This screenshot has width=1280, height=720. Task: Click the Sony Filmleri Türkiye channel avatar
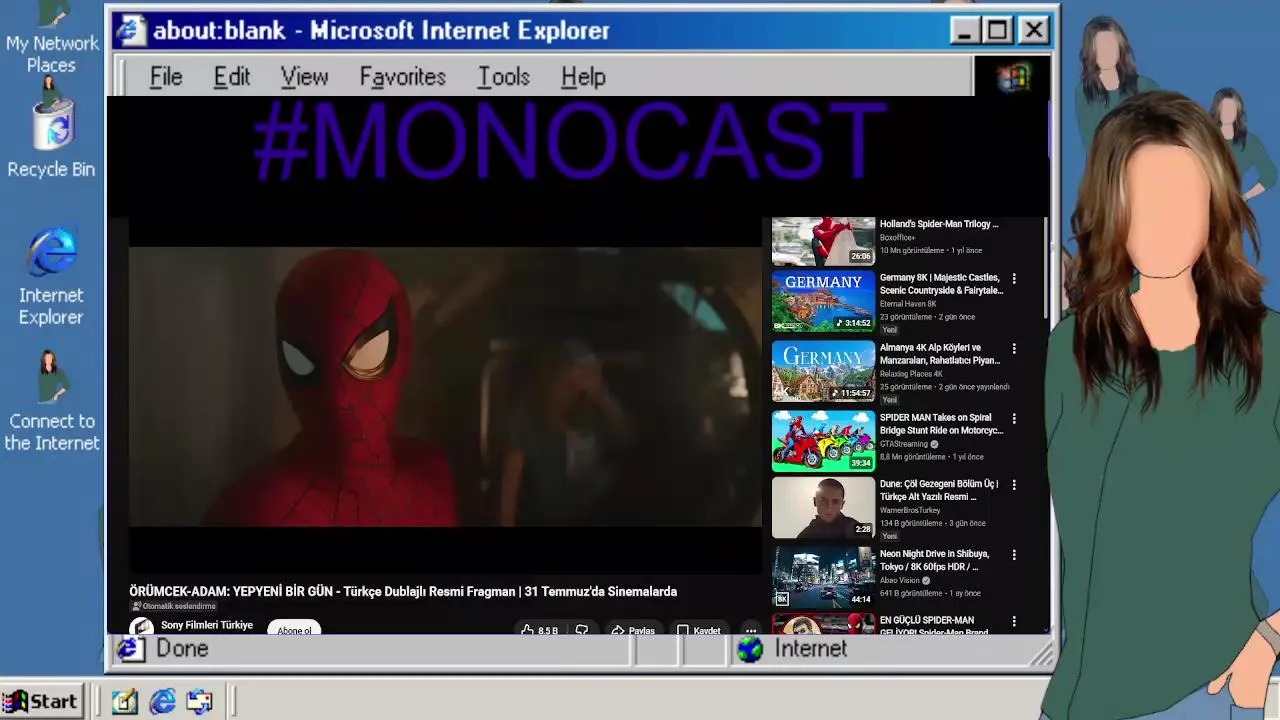coord(141,627)
